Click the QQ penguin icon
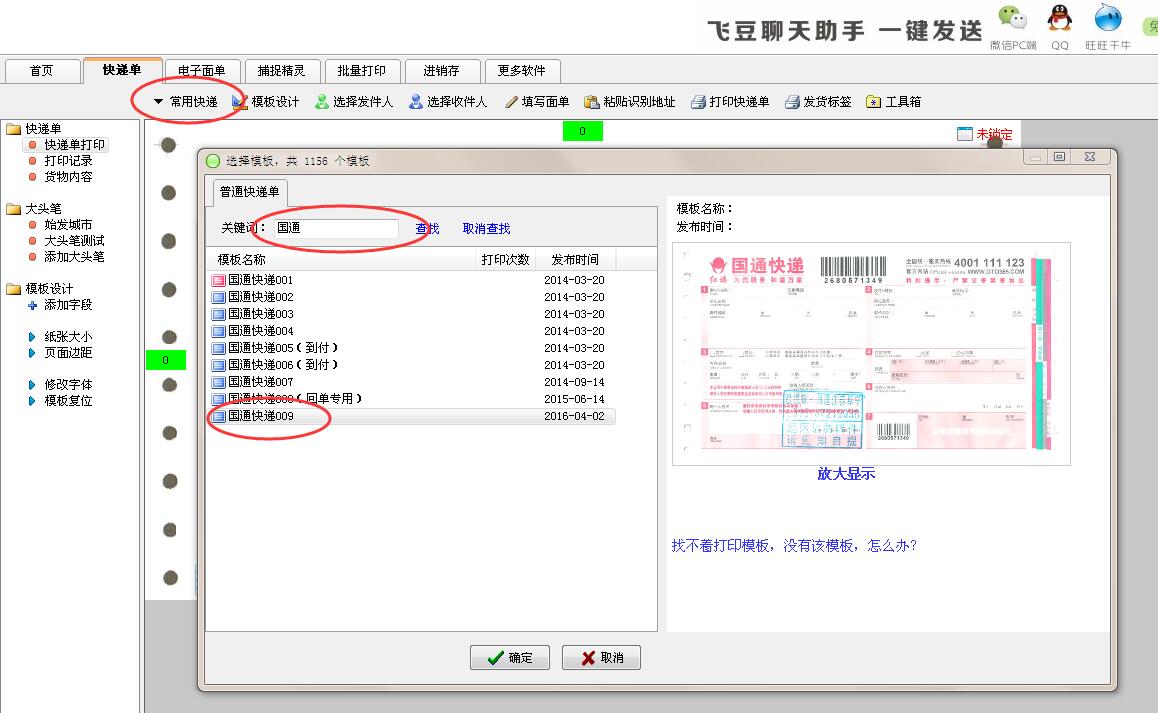1158x713 pixels. (1060, 18)
